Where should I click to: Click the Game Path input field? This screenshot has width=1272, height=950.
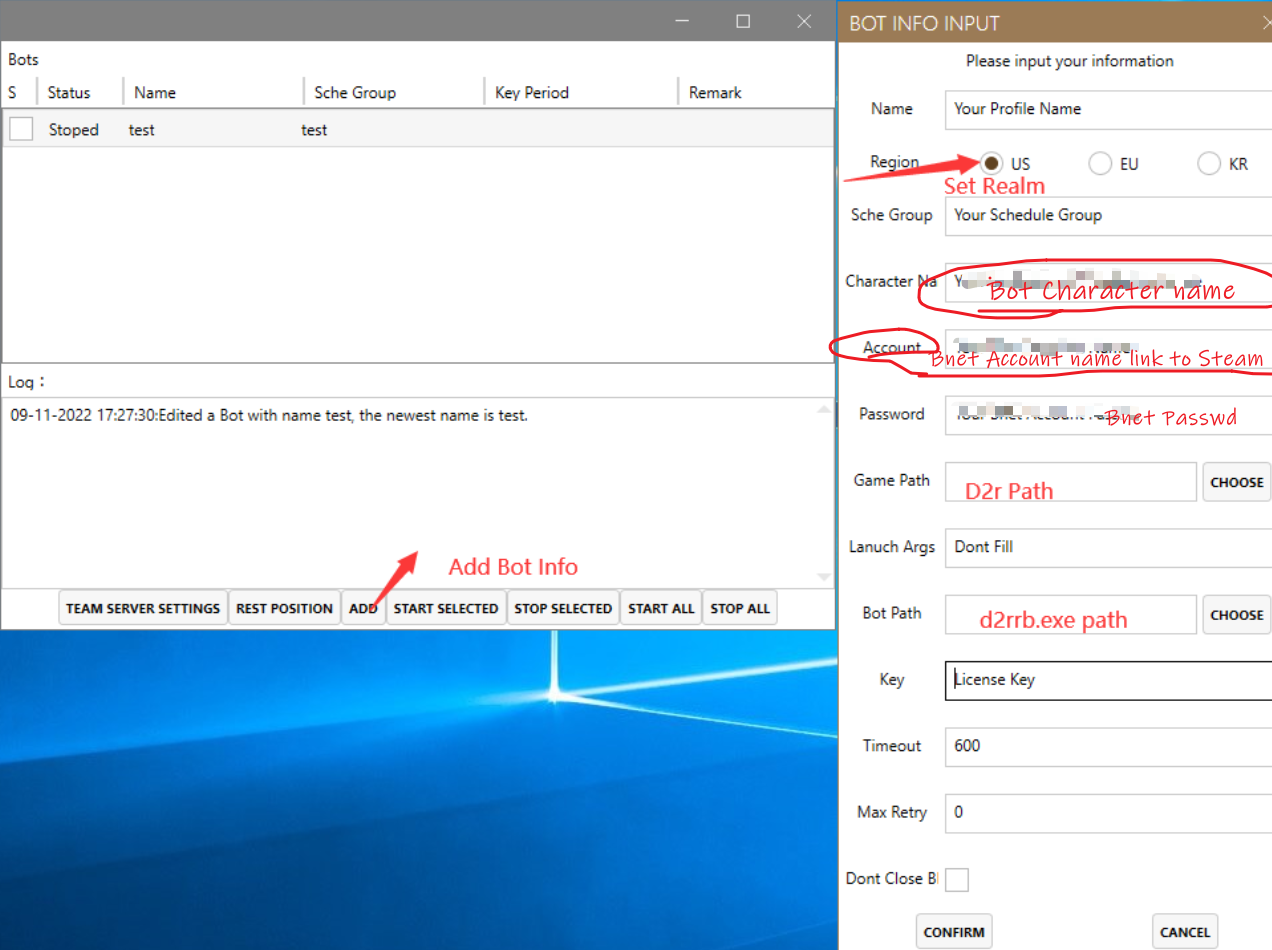(1071, 481)
